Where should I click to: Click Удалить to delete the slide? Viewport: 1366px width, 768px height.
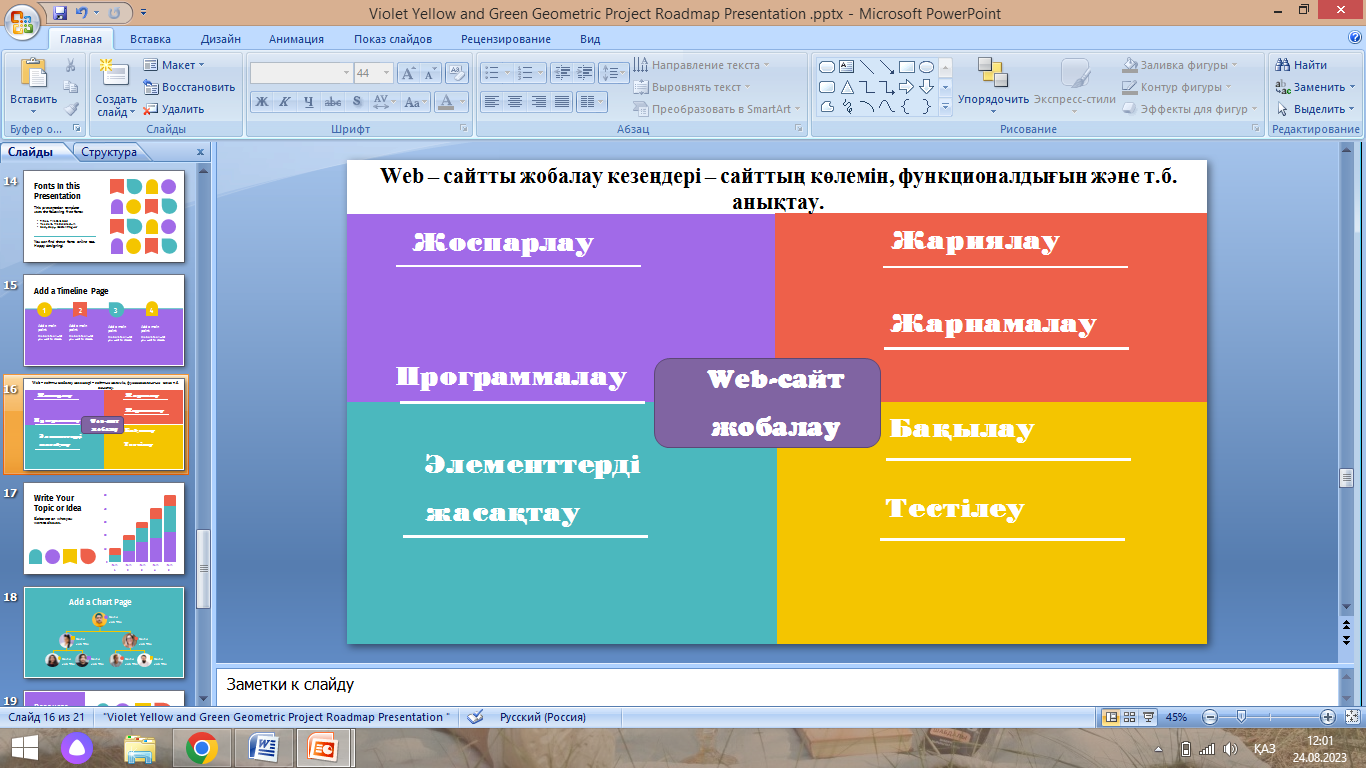coord(174,109)
